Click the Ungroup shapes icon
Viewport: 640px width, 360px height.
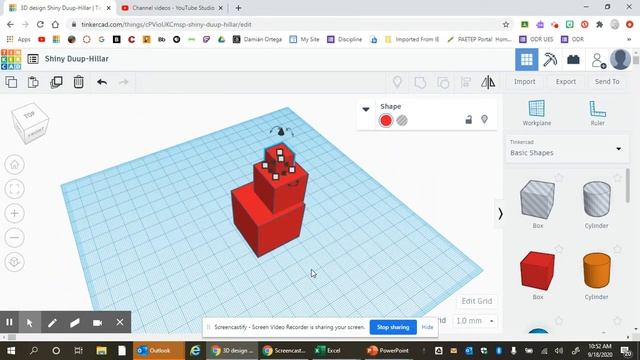tap(443, 82)
